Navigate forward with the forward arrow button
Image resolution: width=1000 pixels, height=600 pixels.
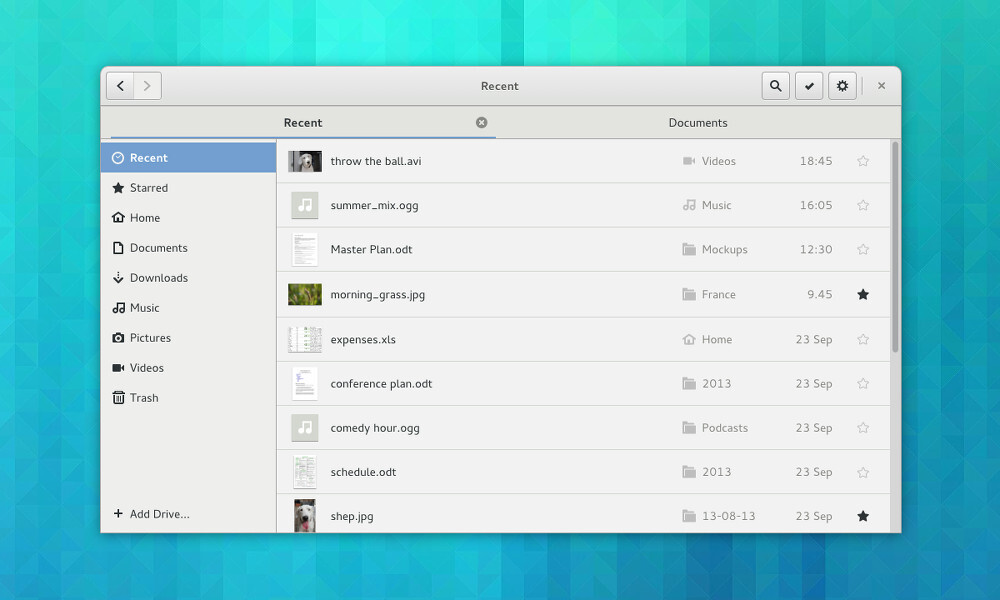click(147, 86)
